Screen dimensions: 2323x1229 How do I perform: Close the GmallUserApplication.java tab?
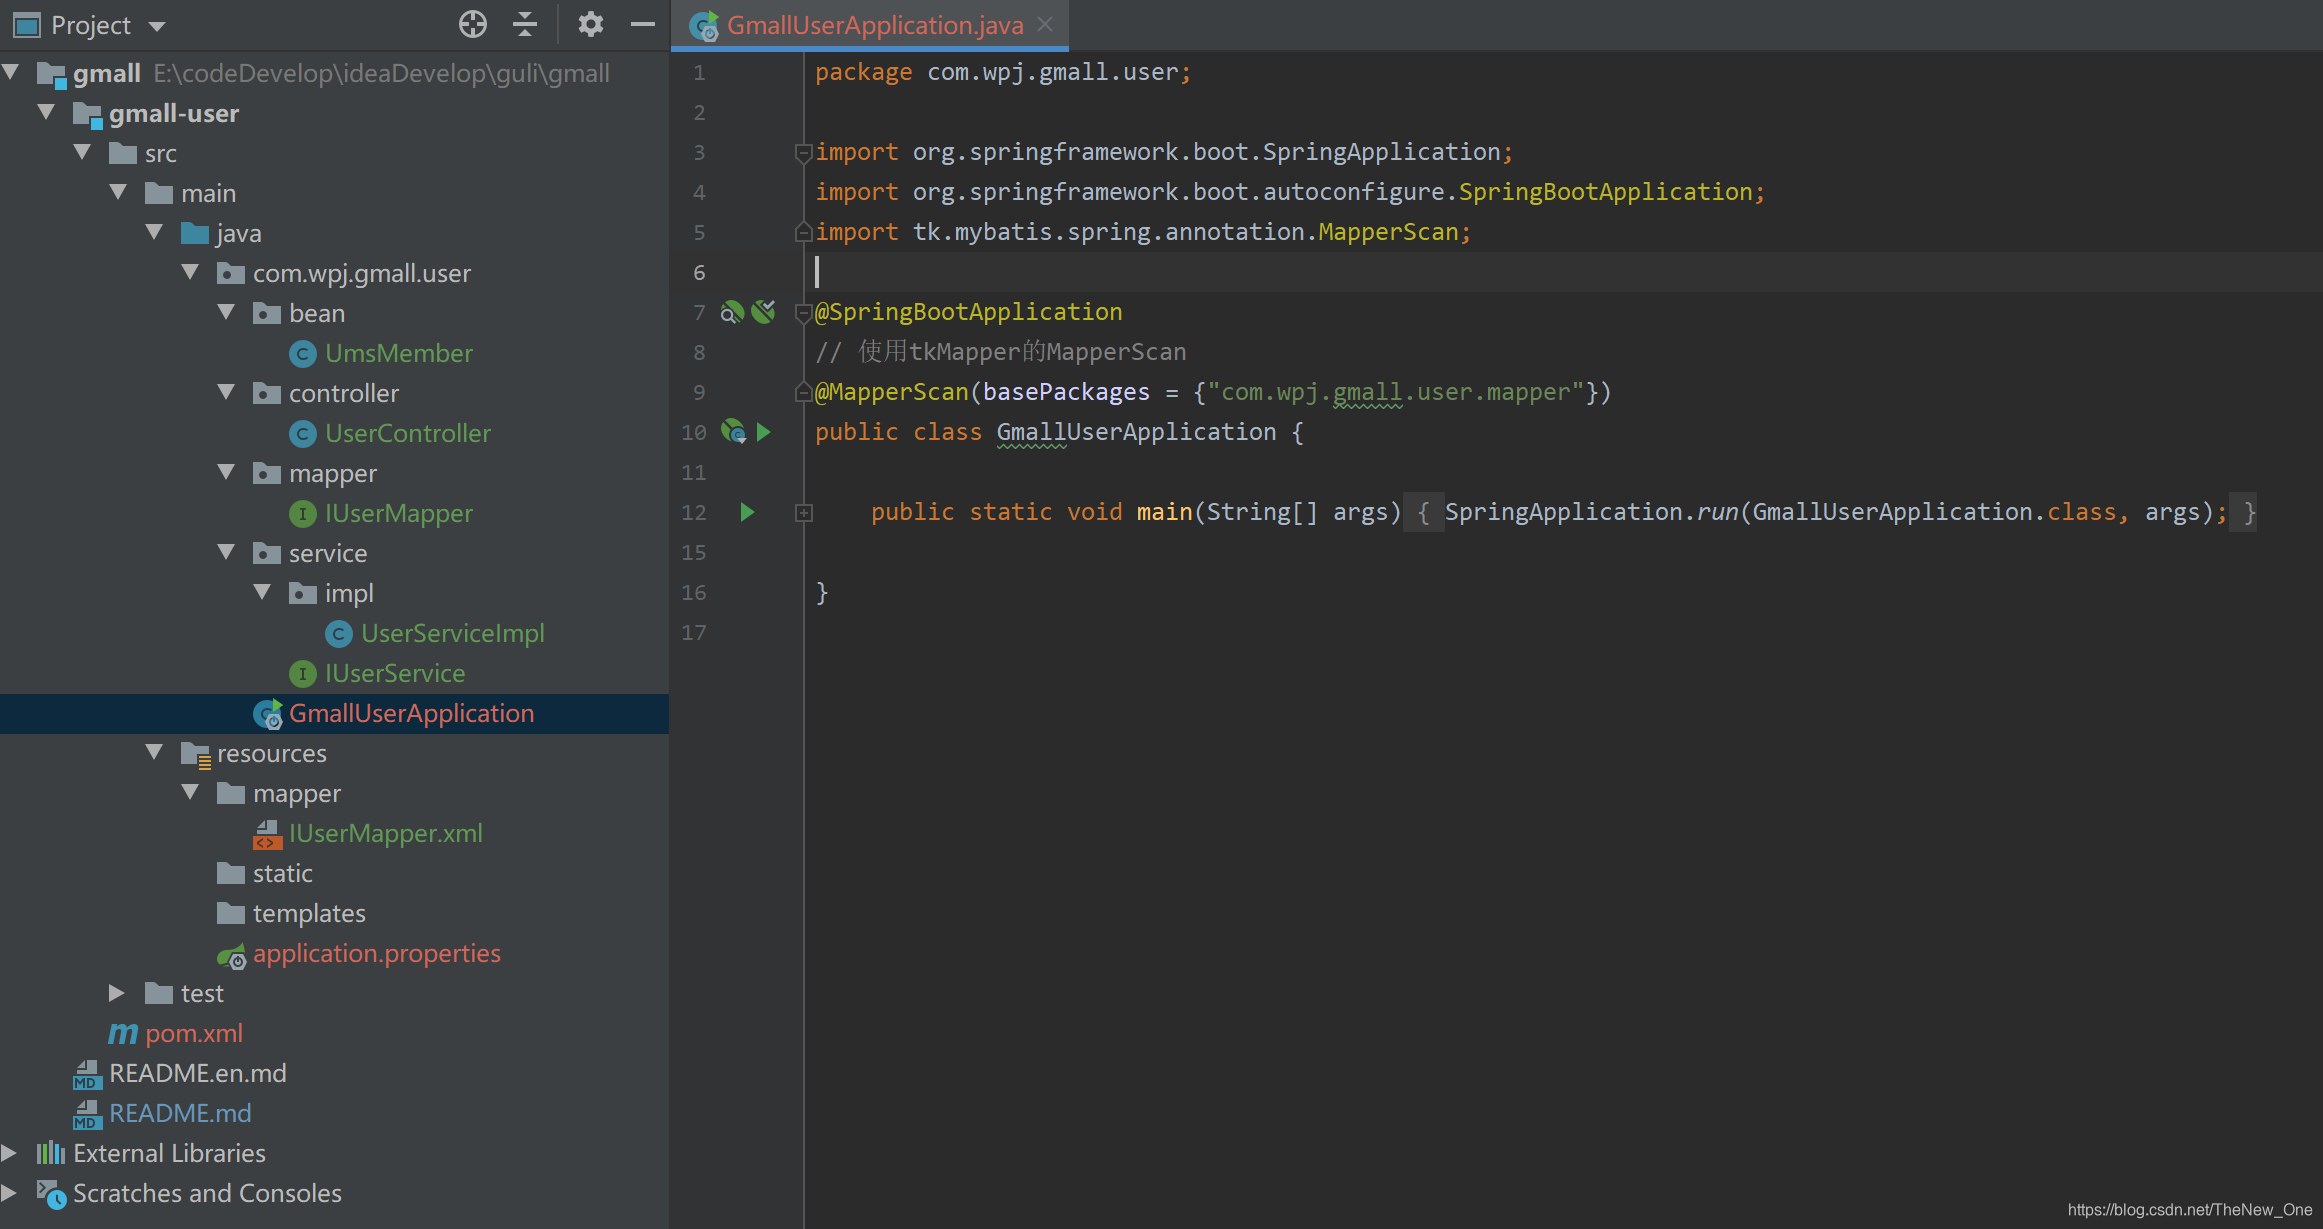pyautogui.click(x=1045, y=24)
